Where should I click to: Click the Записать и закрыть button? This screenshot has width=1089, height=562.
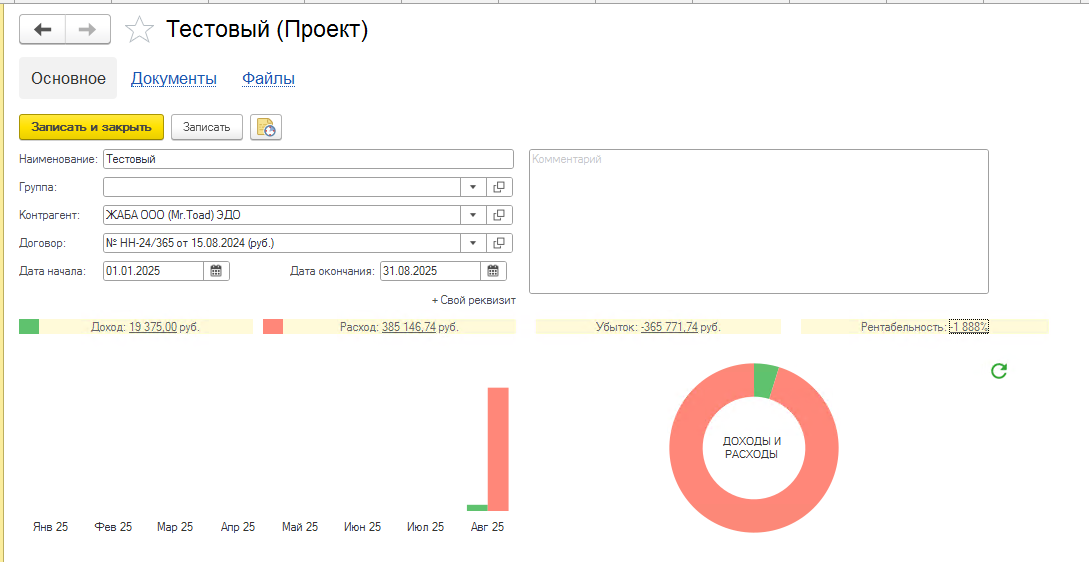tap(91, 128)
